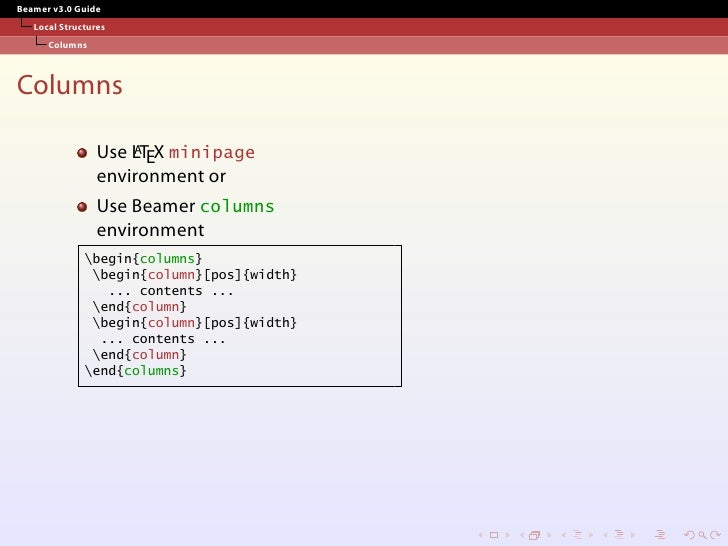Click the subsection navigation icon

pyautogui.click(x=578, y=535)
